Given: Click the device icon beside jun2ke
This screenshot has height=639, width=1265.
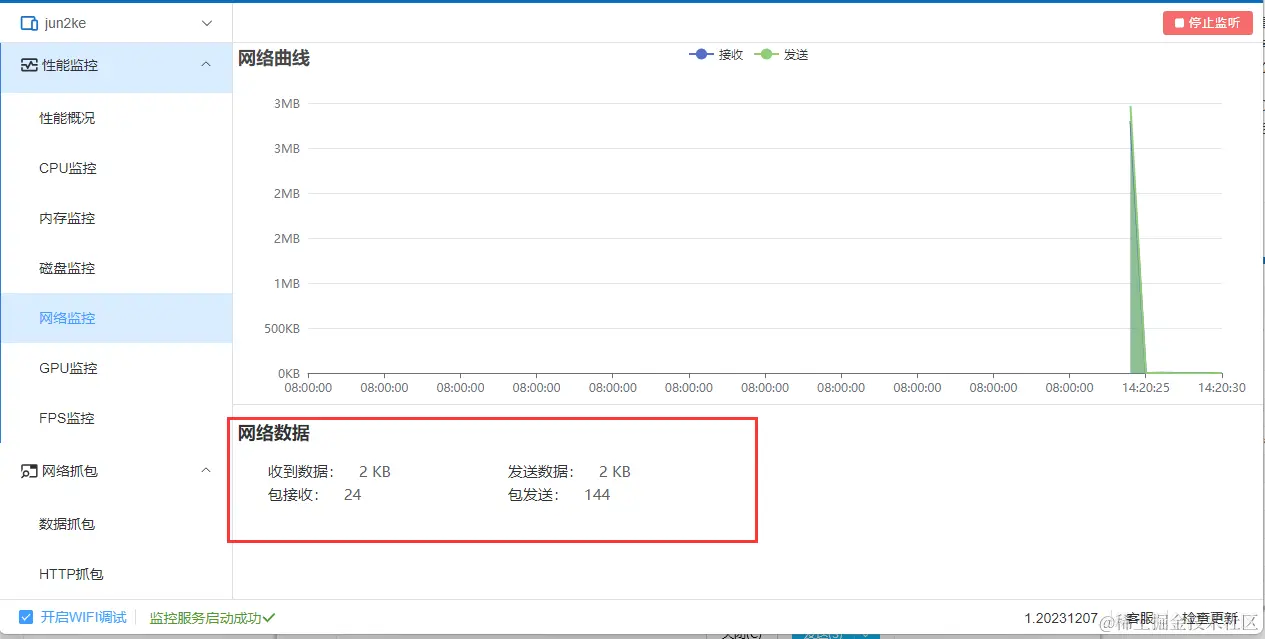Looking at the screenshot, I should [x=29, y=23].
